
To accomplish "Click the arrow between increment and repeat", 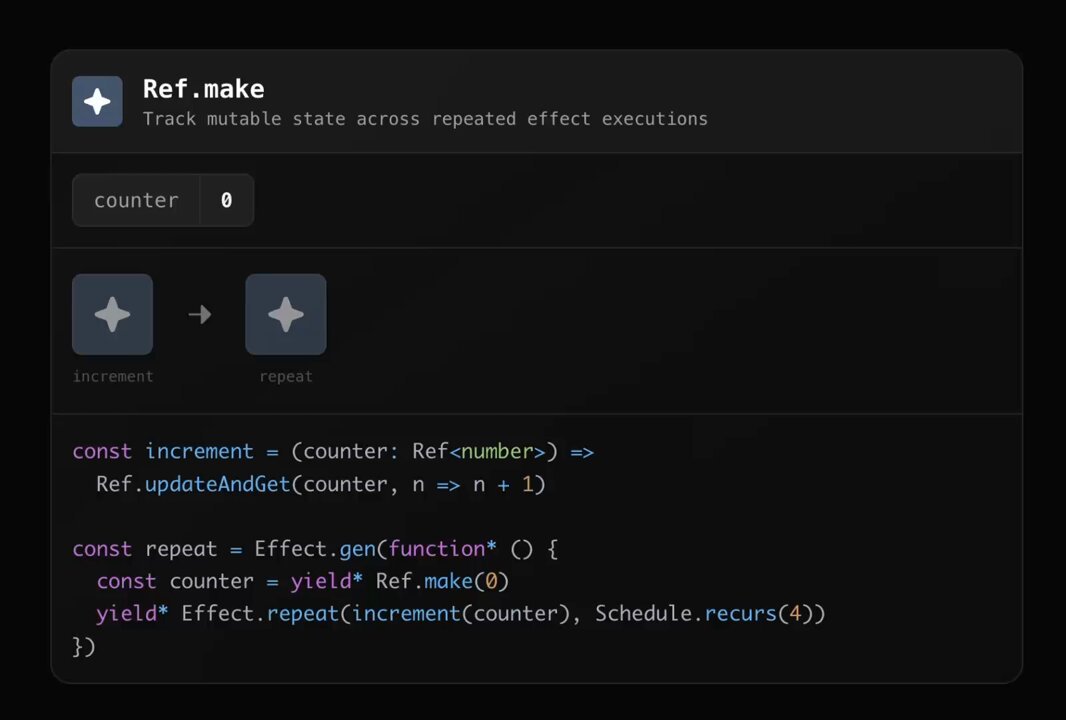I will pyautogui.click(x=200, y=314).
